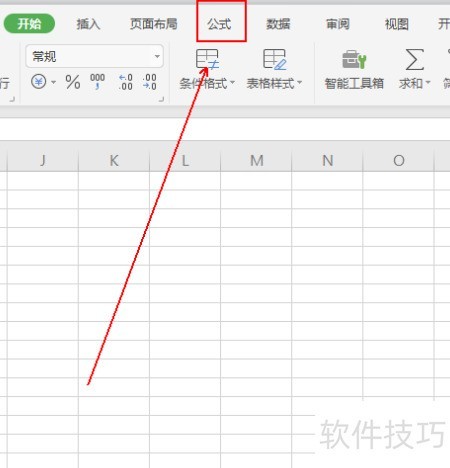Select the Home (开始) tab button
Screen dimensions: 450x468
point(29,24)
